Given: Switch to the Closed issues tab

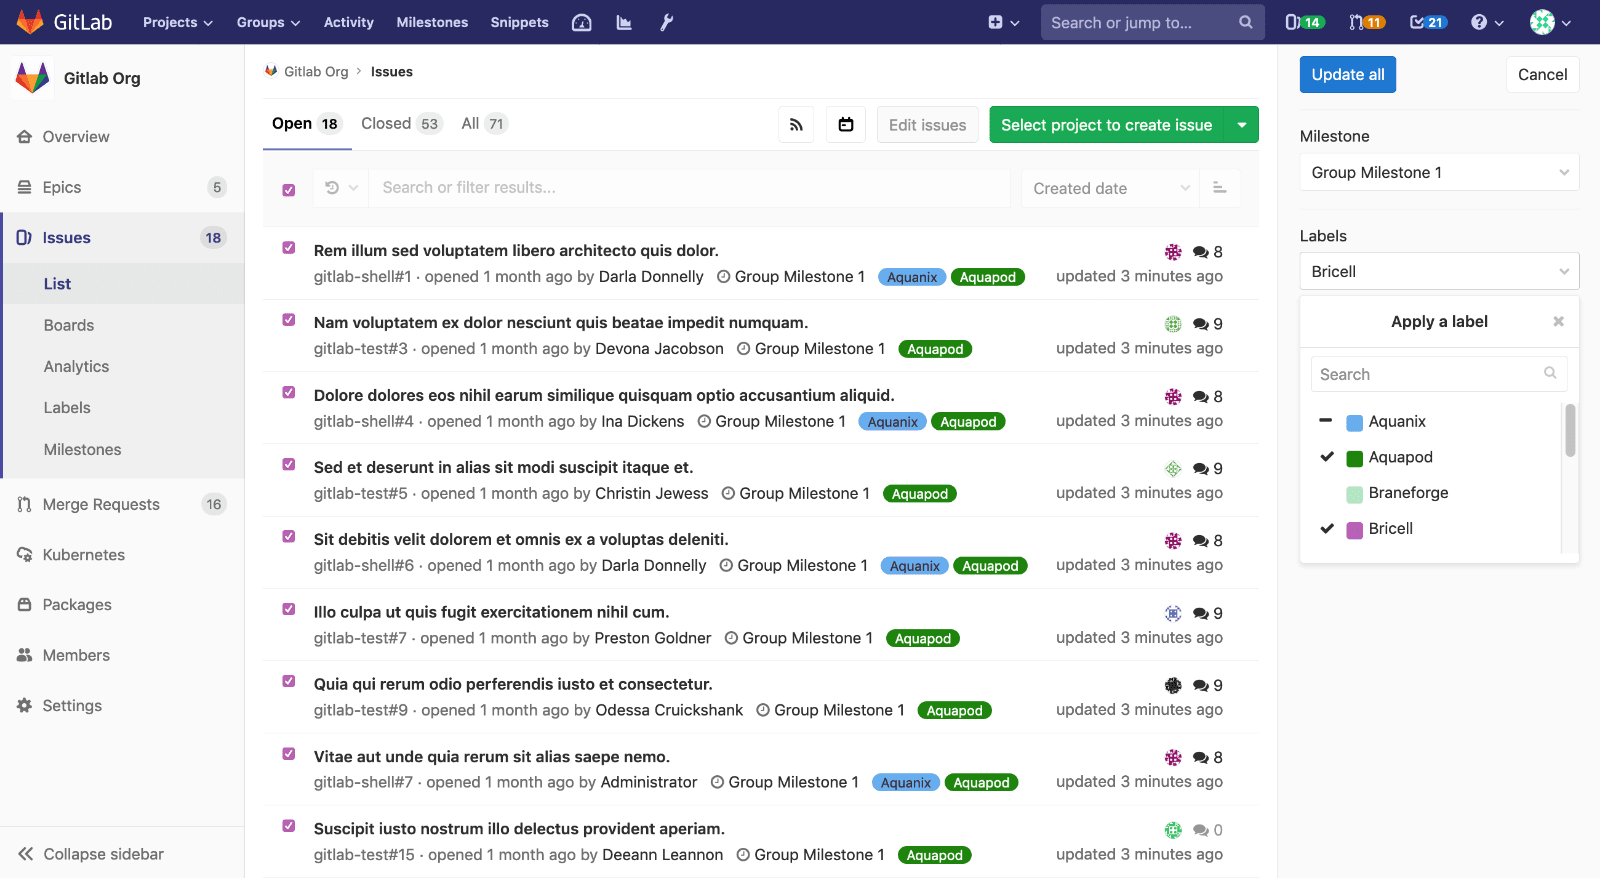Looking at the screenshot, I should point(400,124).
